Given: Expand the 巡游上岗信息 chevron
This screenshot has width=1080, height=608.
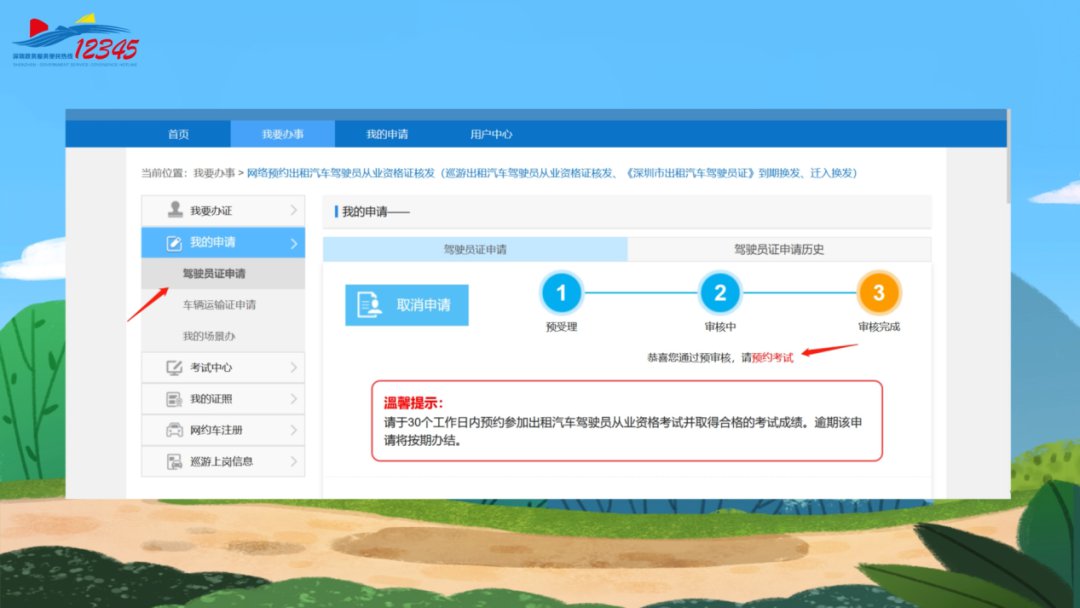Looking at the screenshot, I should pos(294,461).
